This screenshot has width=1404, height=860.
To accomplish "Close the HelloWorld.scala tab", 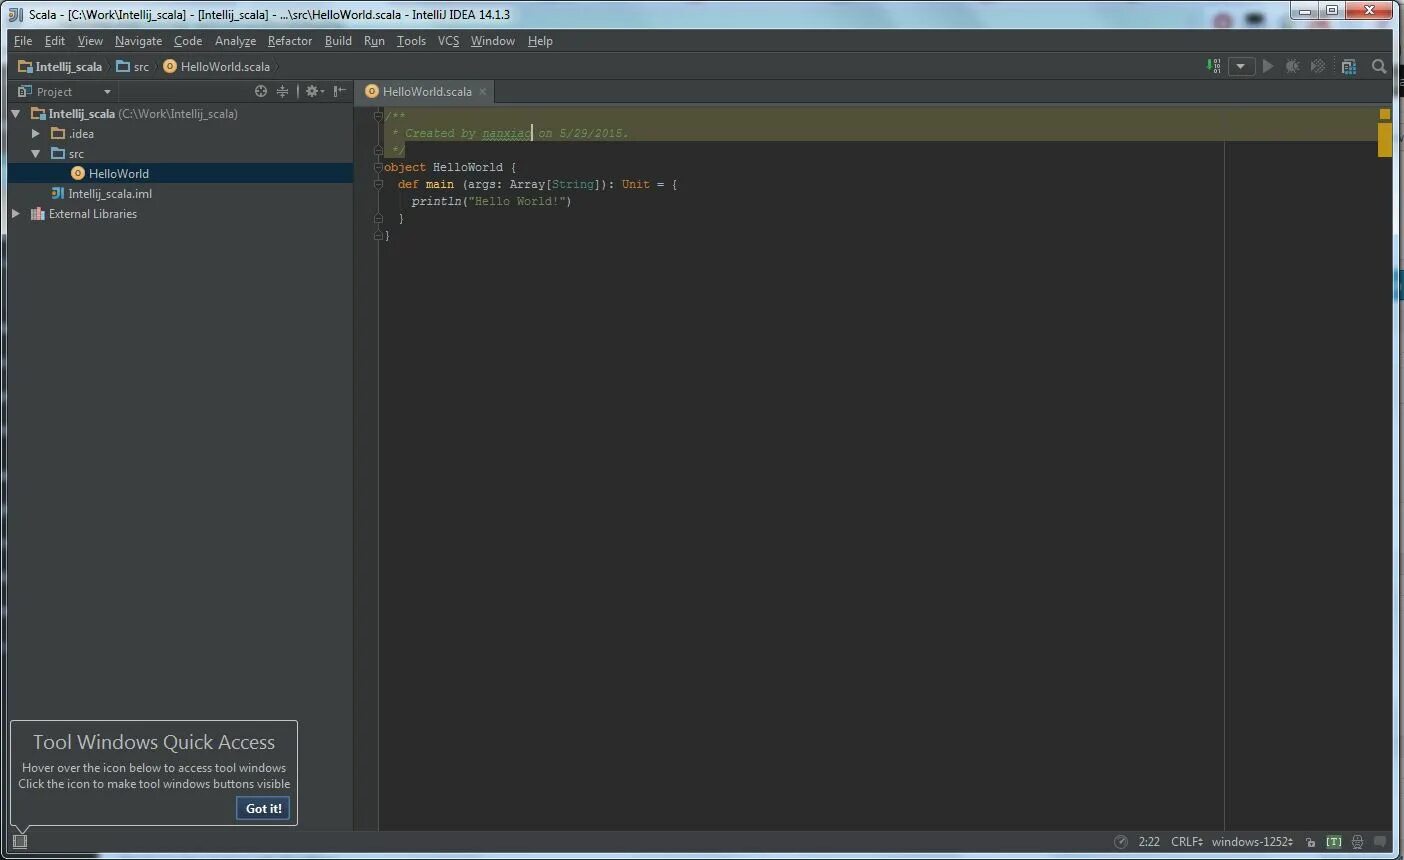I will [x=482, y=91].
